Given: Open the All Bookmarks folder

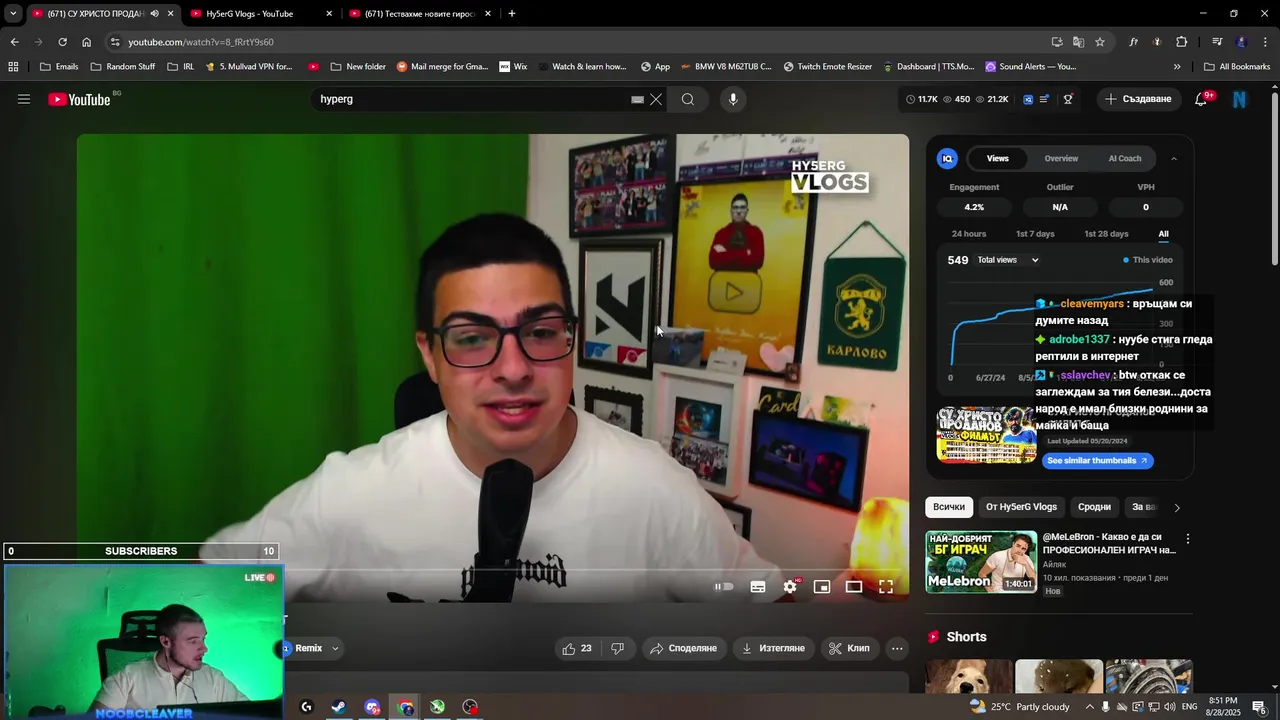Looking at the screenshot, I should click(x=1237, y=67).
